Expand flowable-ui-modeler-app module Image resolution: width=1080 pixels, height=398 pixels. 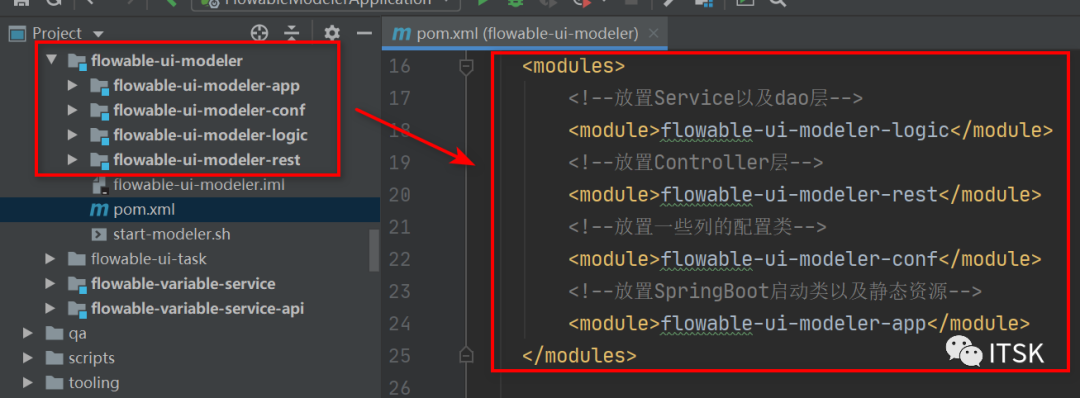pyautogui.click(x=72, y=85)
